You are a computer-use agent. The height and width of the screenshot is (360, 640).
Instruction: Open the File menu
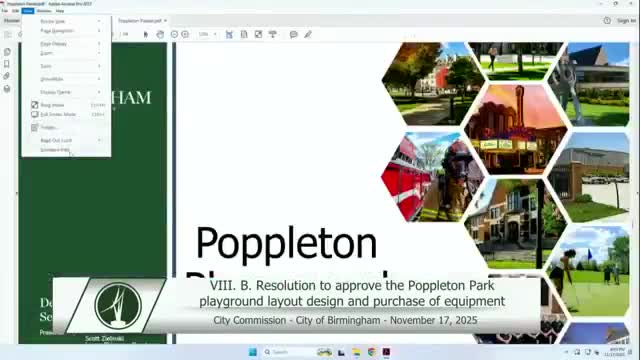point(5,11)
